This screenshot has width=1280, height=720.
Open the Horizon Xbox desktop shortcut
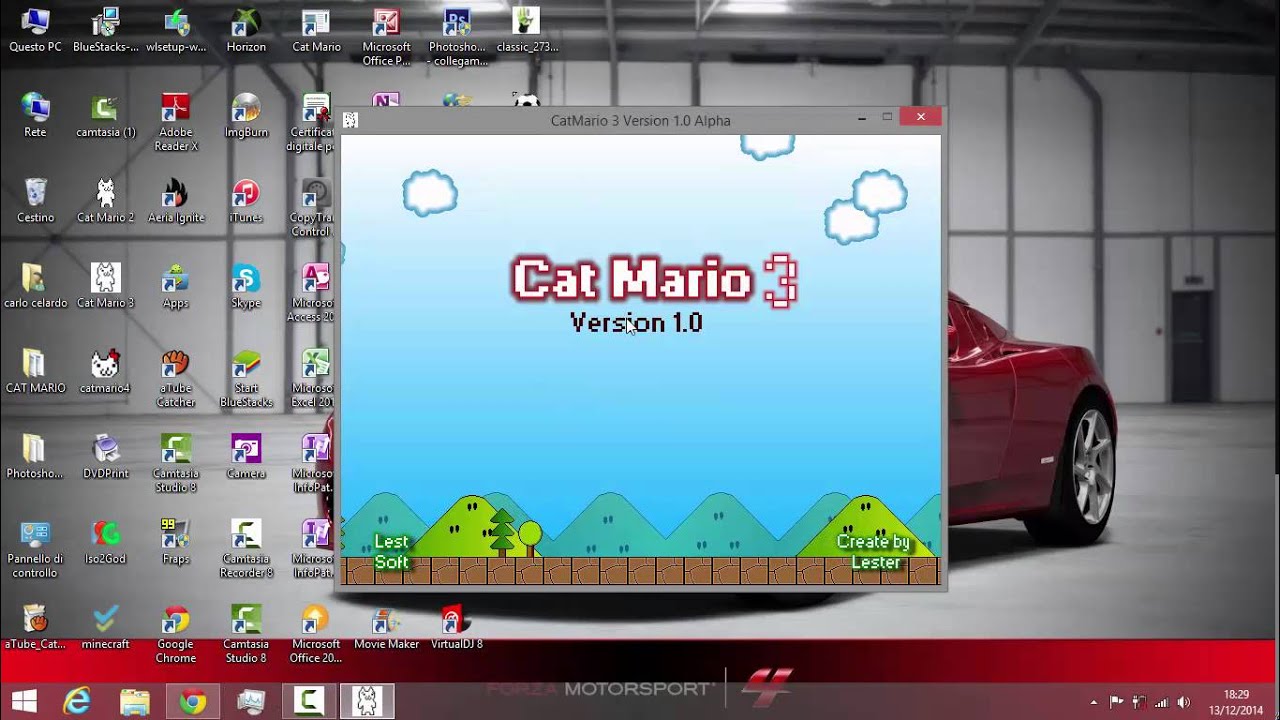point(246,30)
